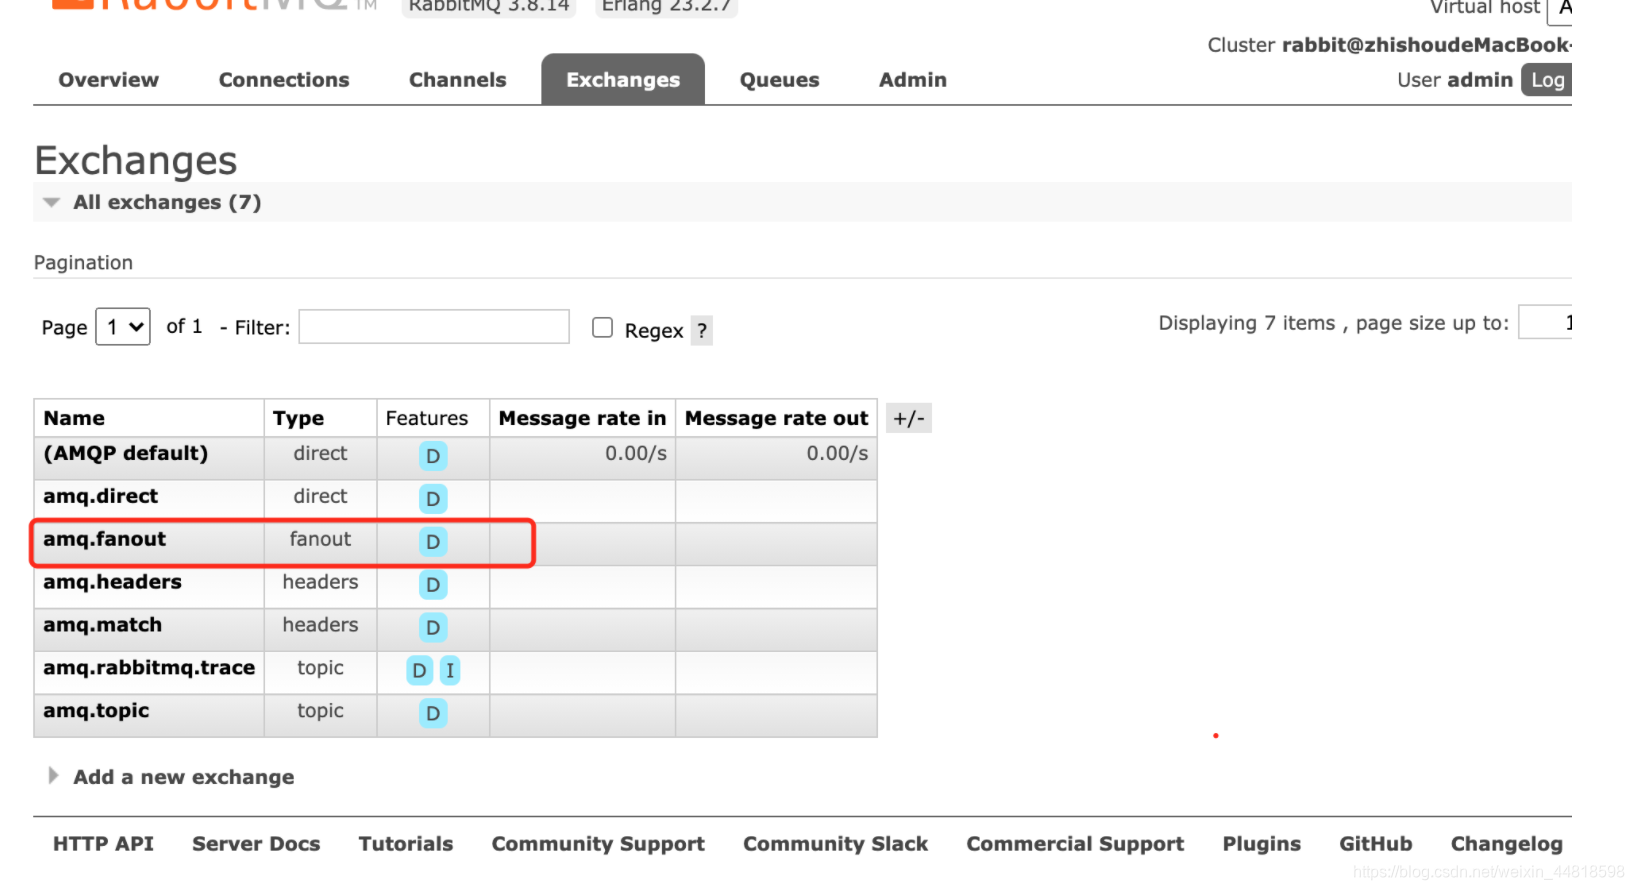1634x890 pixels.
Task: Click the Regex help question mark
Action: 702,331
